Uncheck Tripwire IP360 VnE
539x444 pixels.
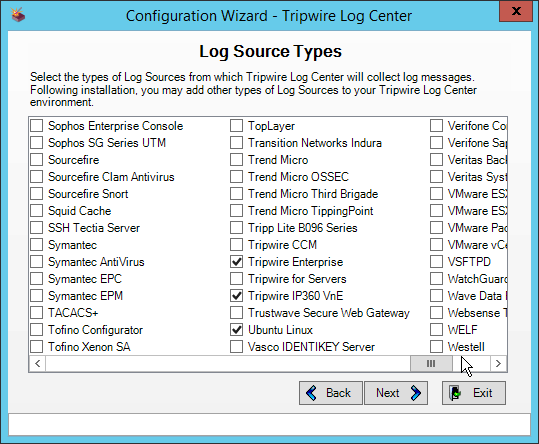pos(236,296)
